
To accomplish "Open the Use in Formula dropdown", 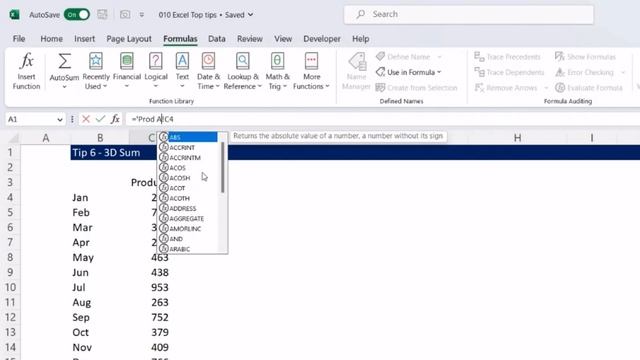I will click(409, 72).
